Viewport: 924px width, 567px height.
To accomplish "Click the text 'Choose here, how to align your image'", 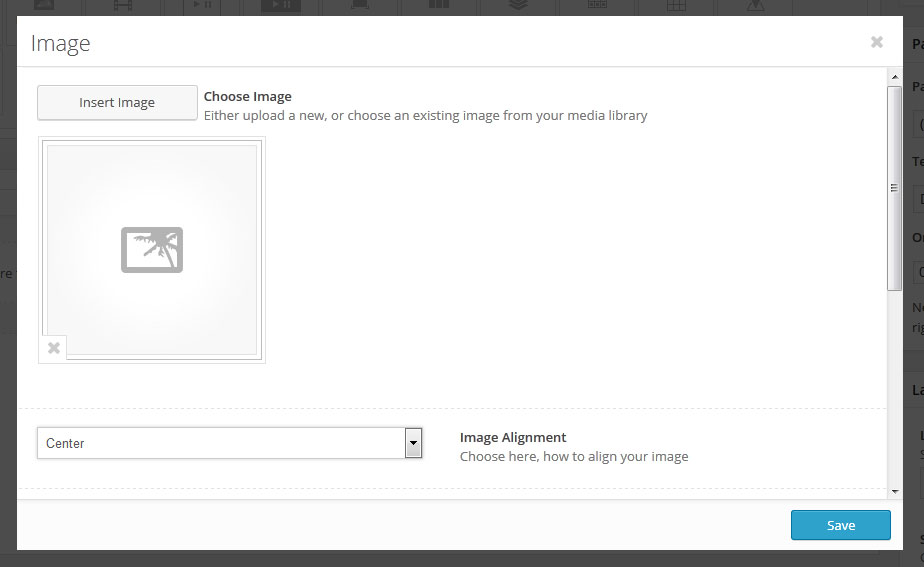I will (574, 457).
